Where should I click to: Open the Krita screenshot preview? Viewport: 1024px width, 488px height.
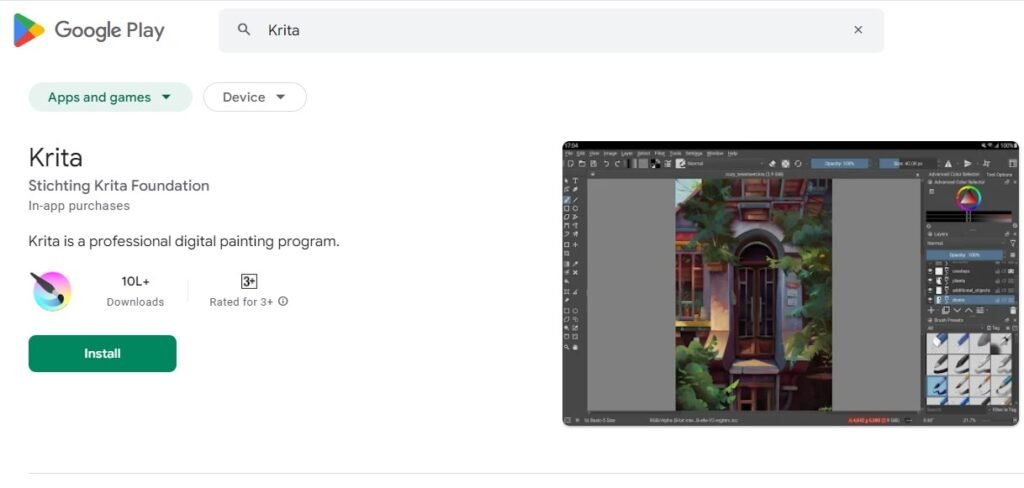tap(790, 284)
